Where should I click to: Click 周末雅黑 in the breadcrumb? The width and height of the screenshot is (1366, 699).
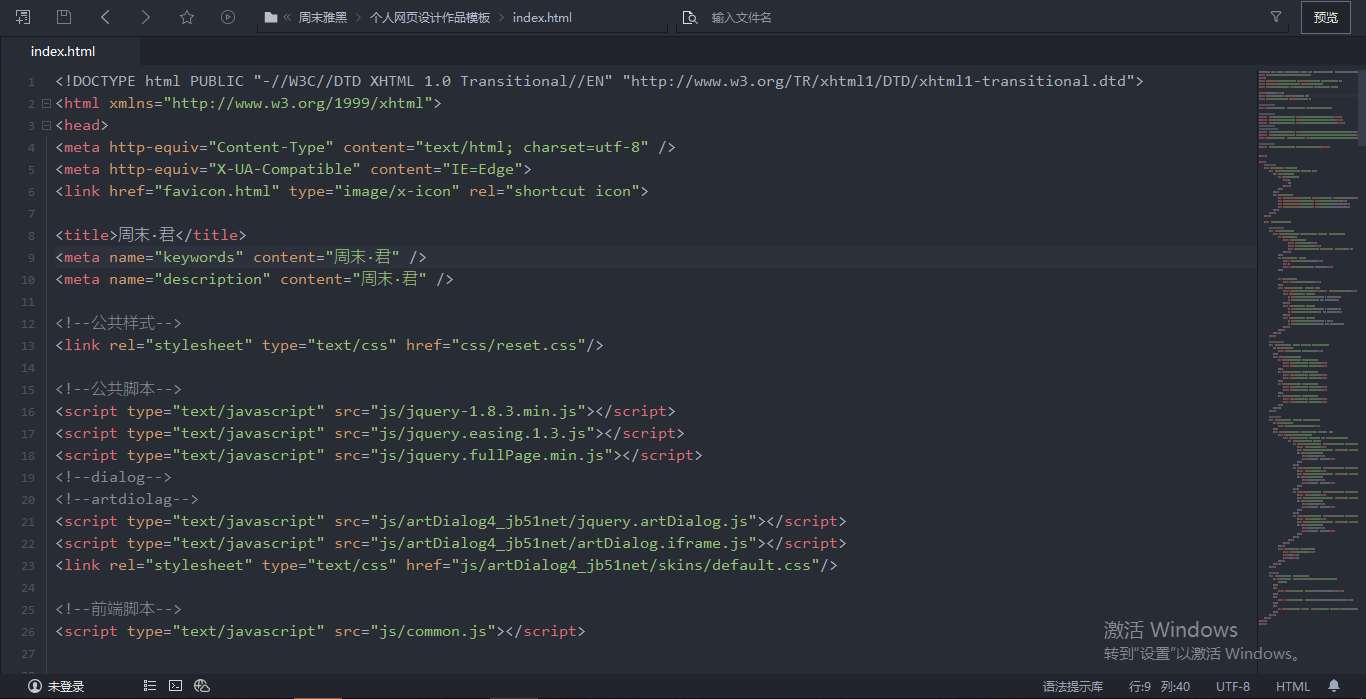click(x=322, y=17)
